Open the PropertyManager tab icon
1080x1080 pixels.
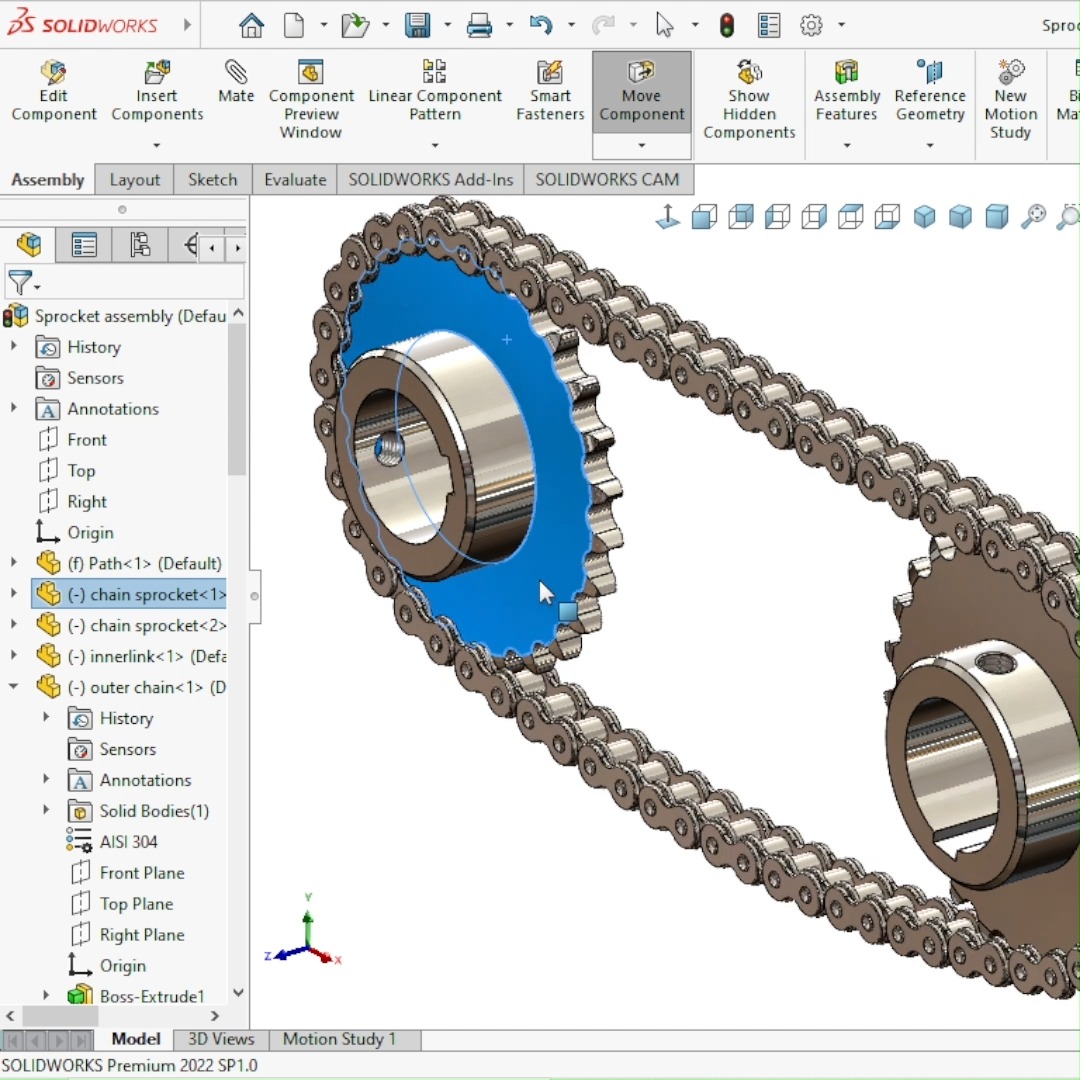point(84,245)
